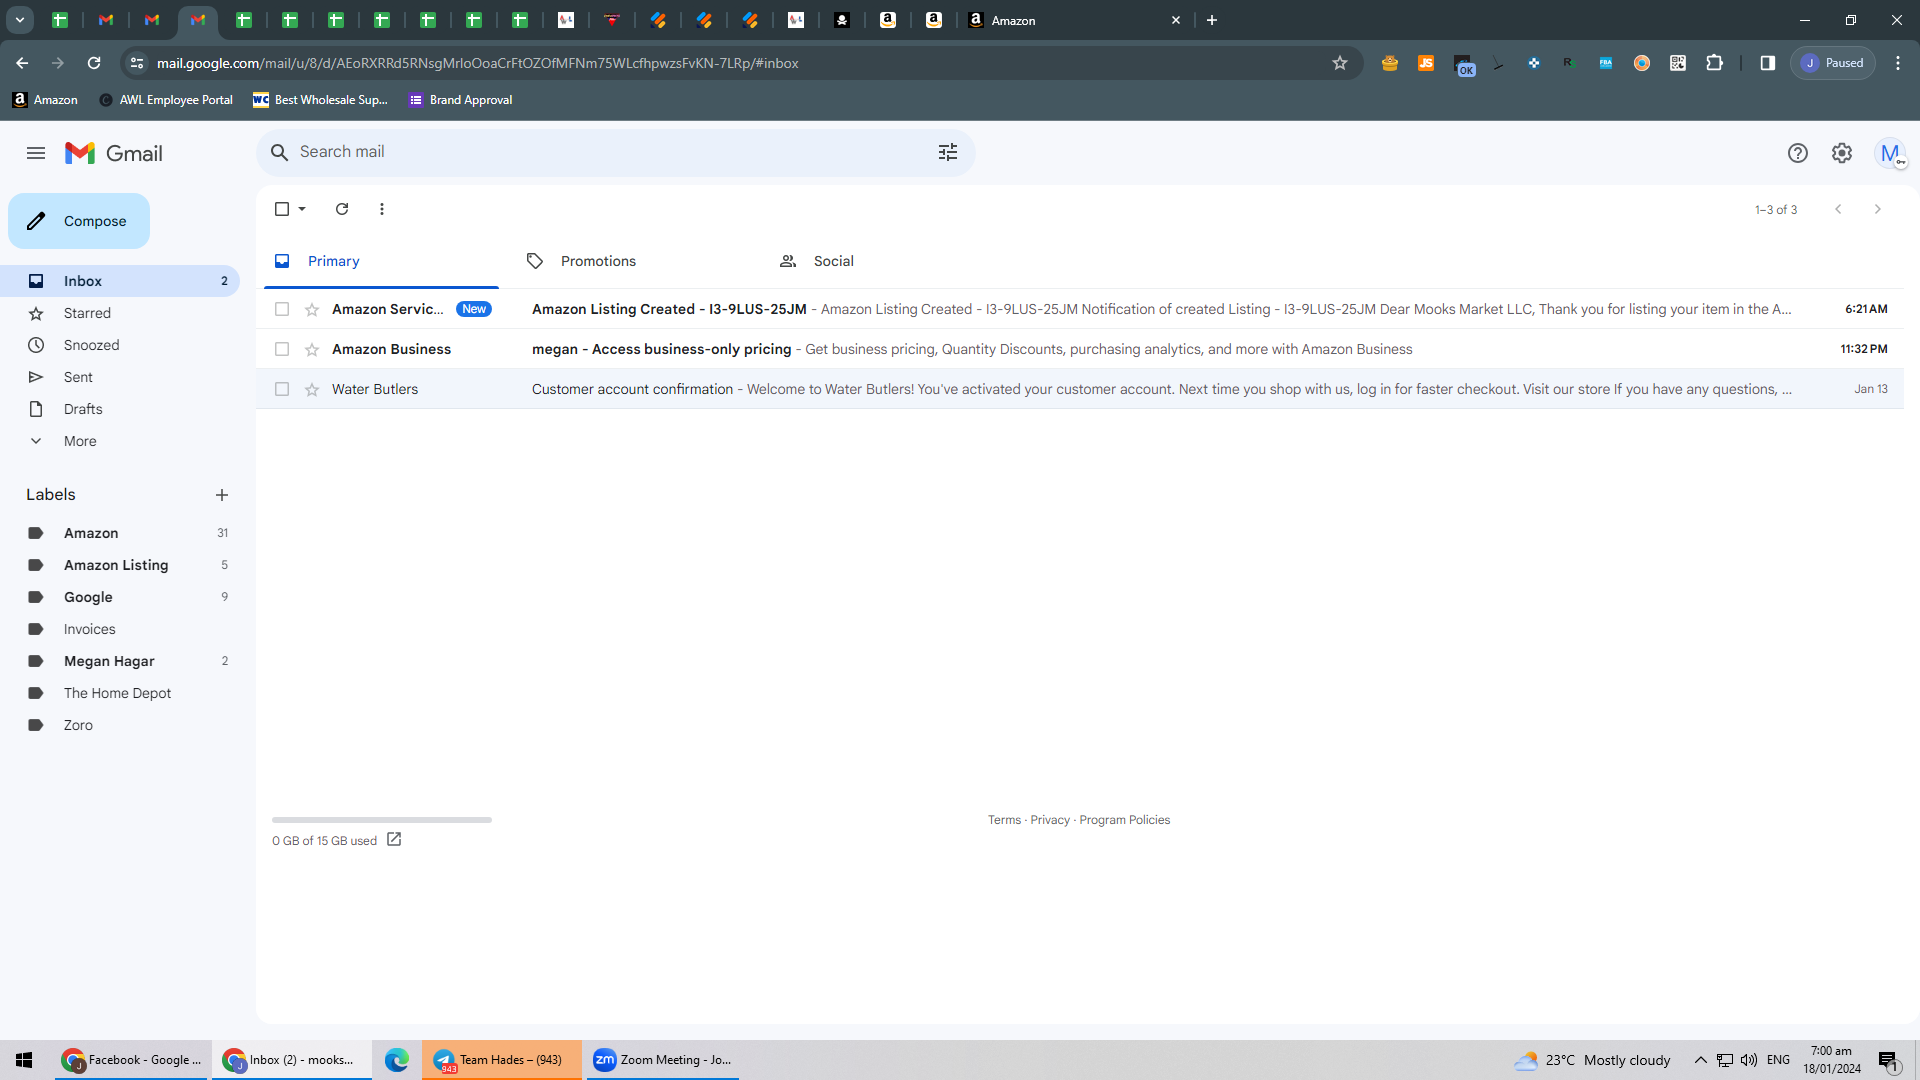Open Windows Start menu
Screen dimensions: 1920x1080
24,1060
